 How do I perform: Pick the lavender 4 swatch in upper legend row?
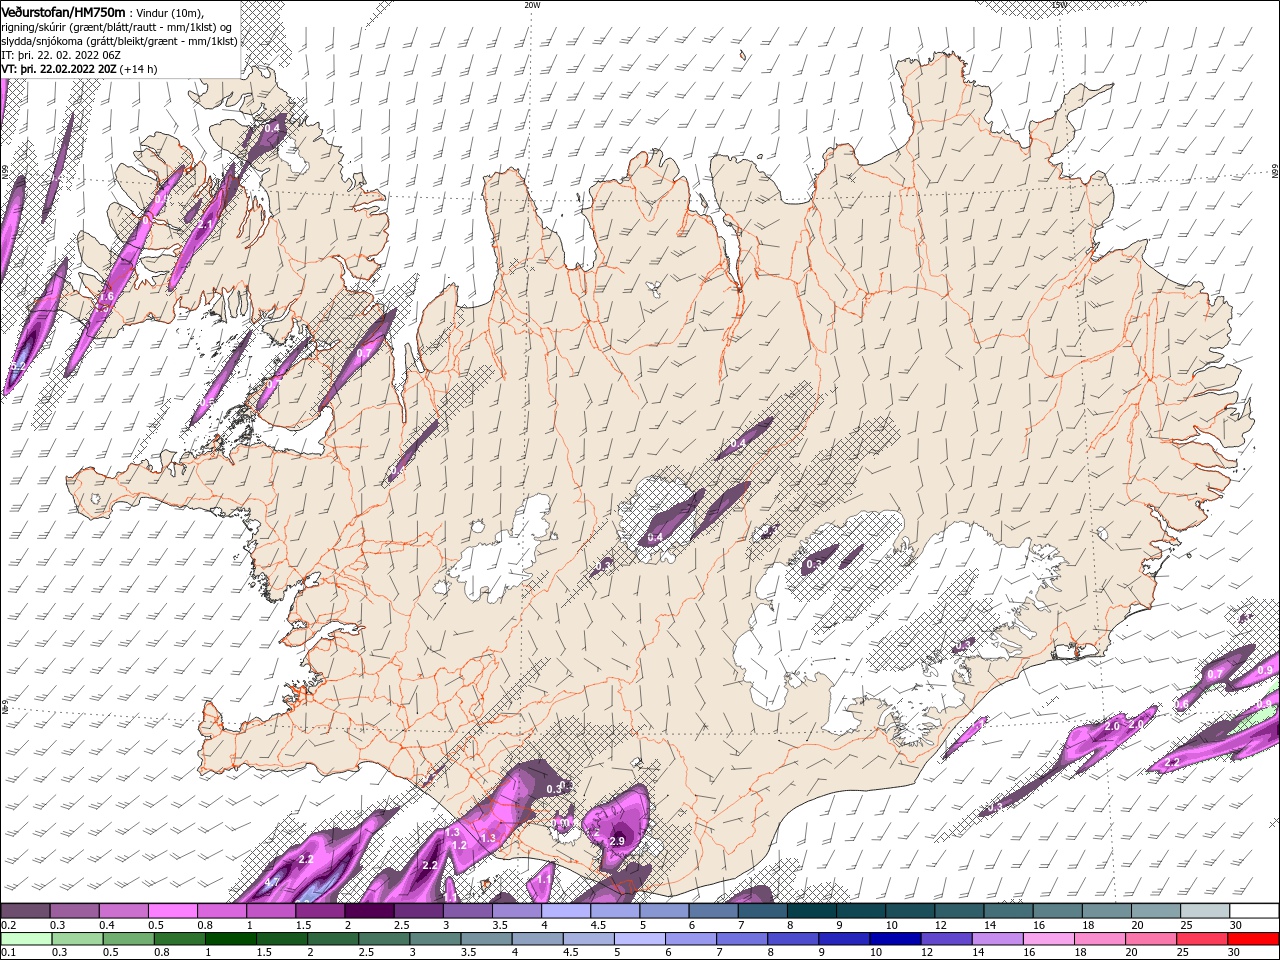tap(566, 911)
